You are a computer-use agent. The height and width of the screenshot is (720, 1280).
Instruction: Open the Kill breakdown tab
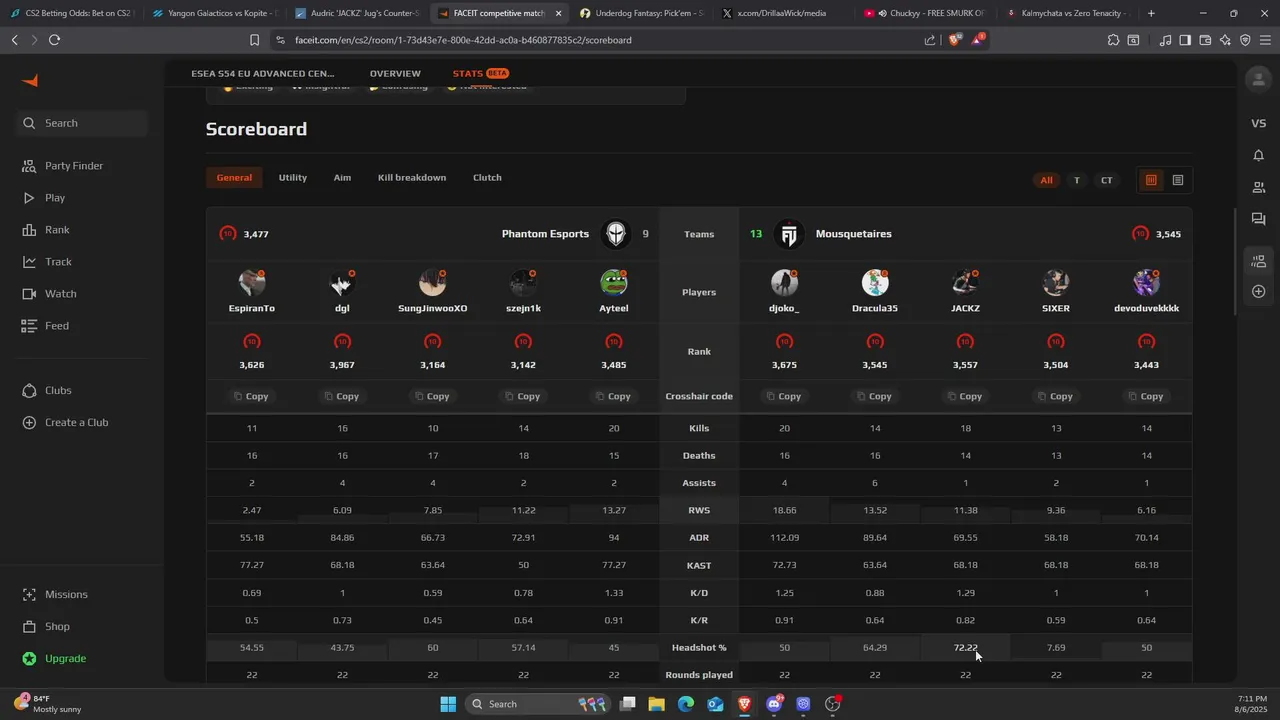(412, 178)
